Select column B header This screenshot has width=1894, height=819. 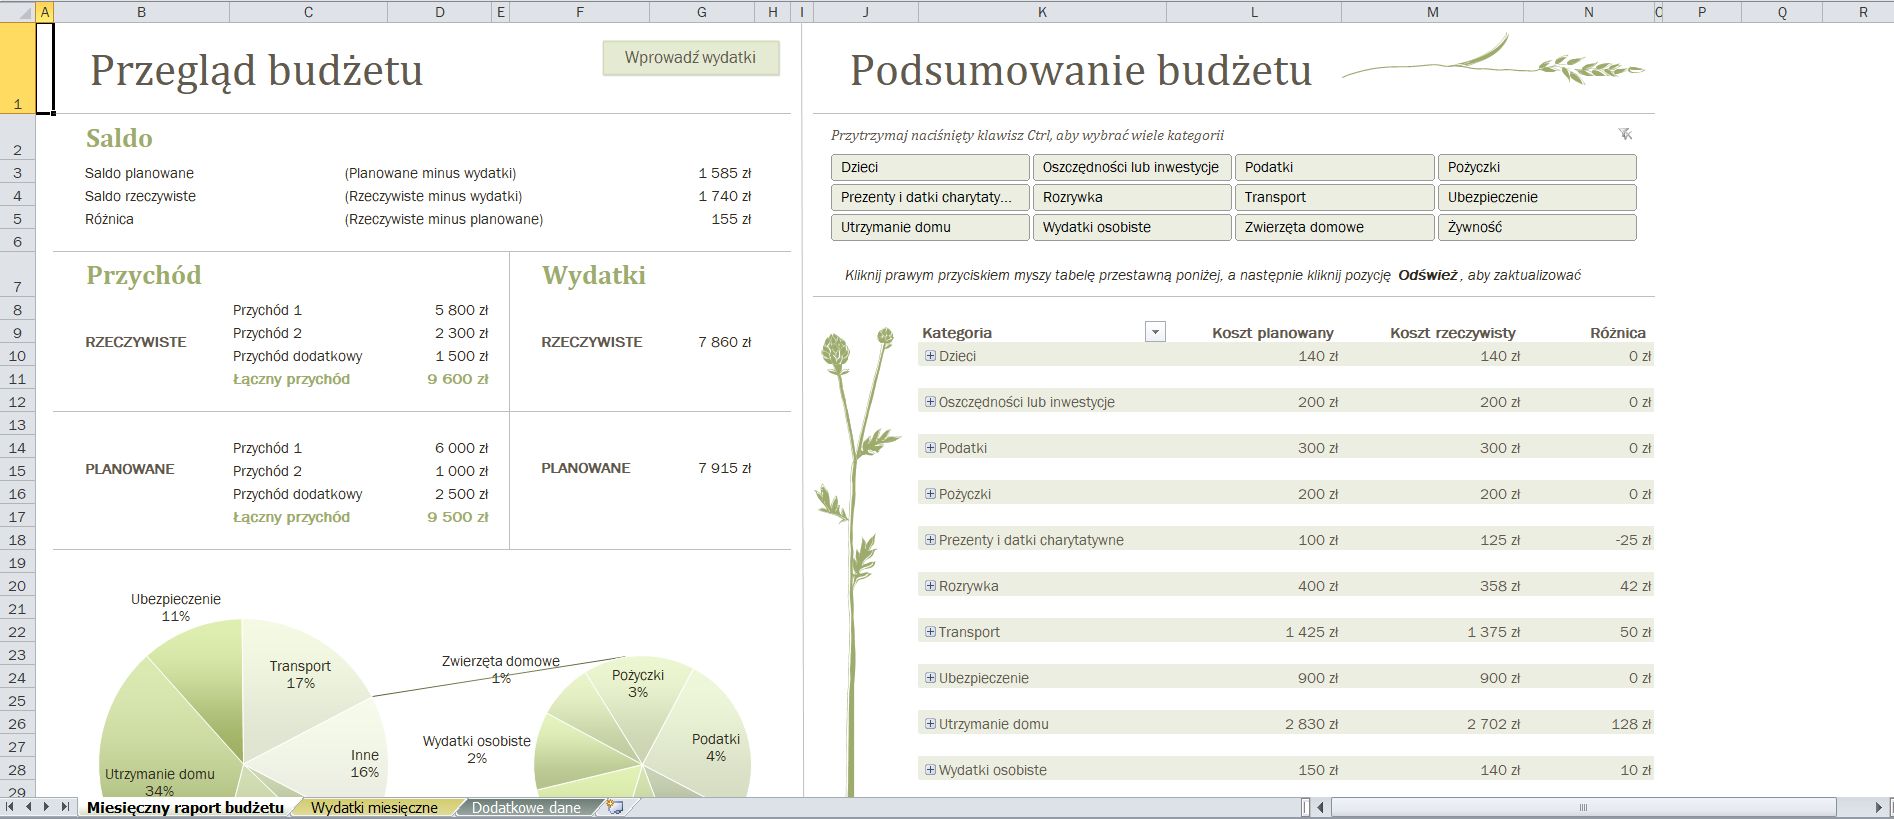point(142,12)
